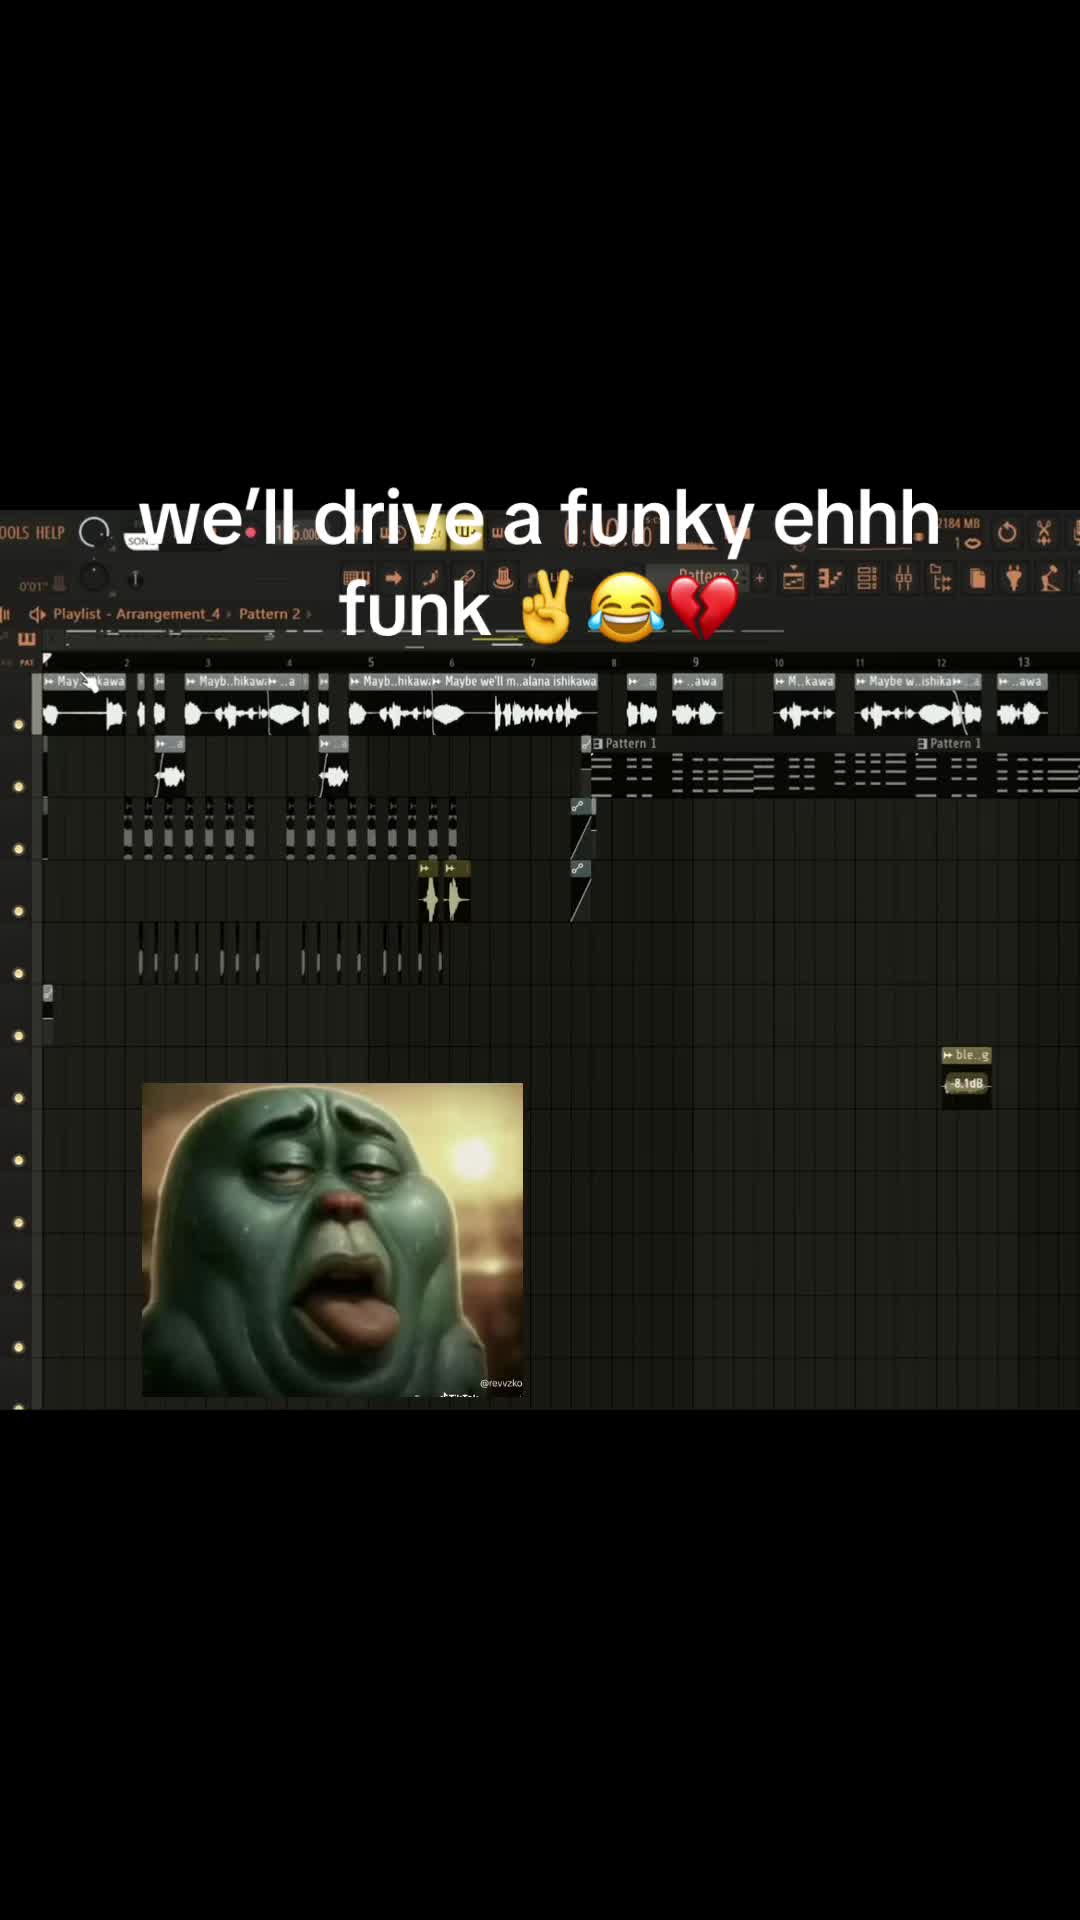This screenshot has height=1920, width=1080.
Task: Open the browser tree icon
Action: coord(941,578)
